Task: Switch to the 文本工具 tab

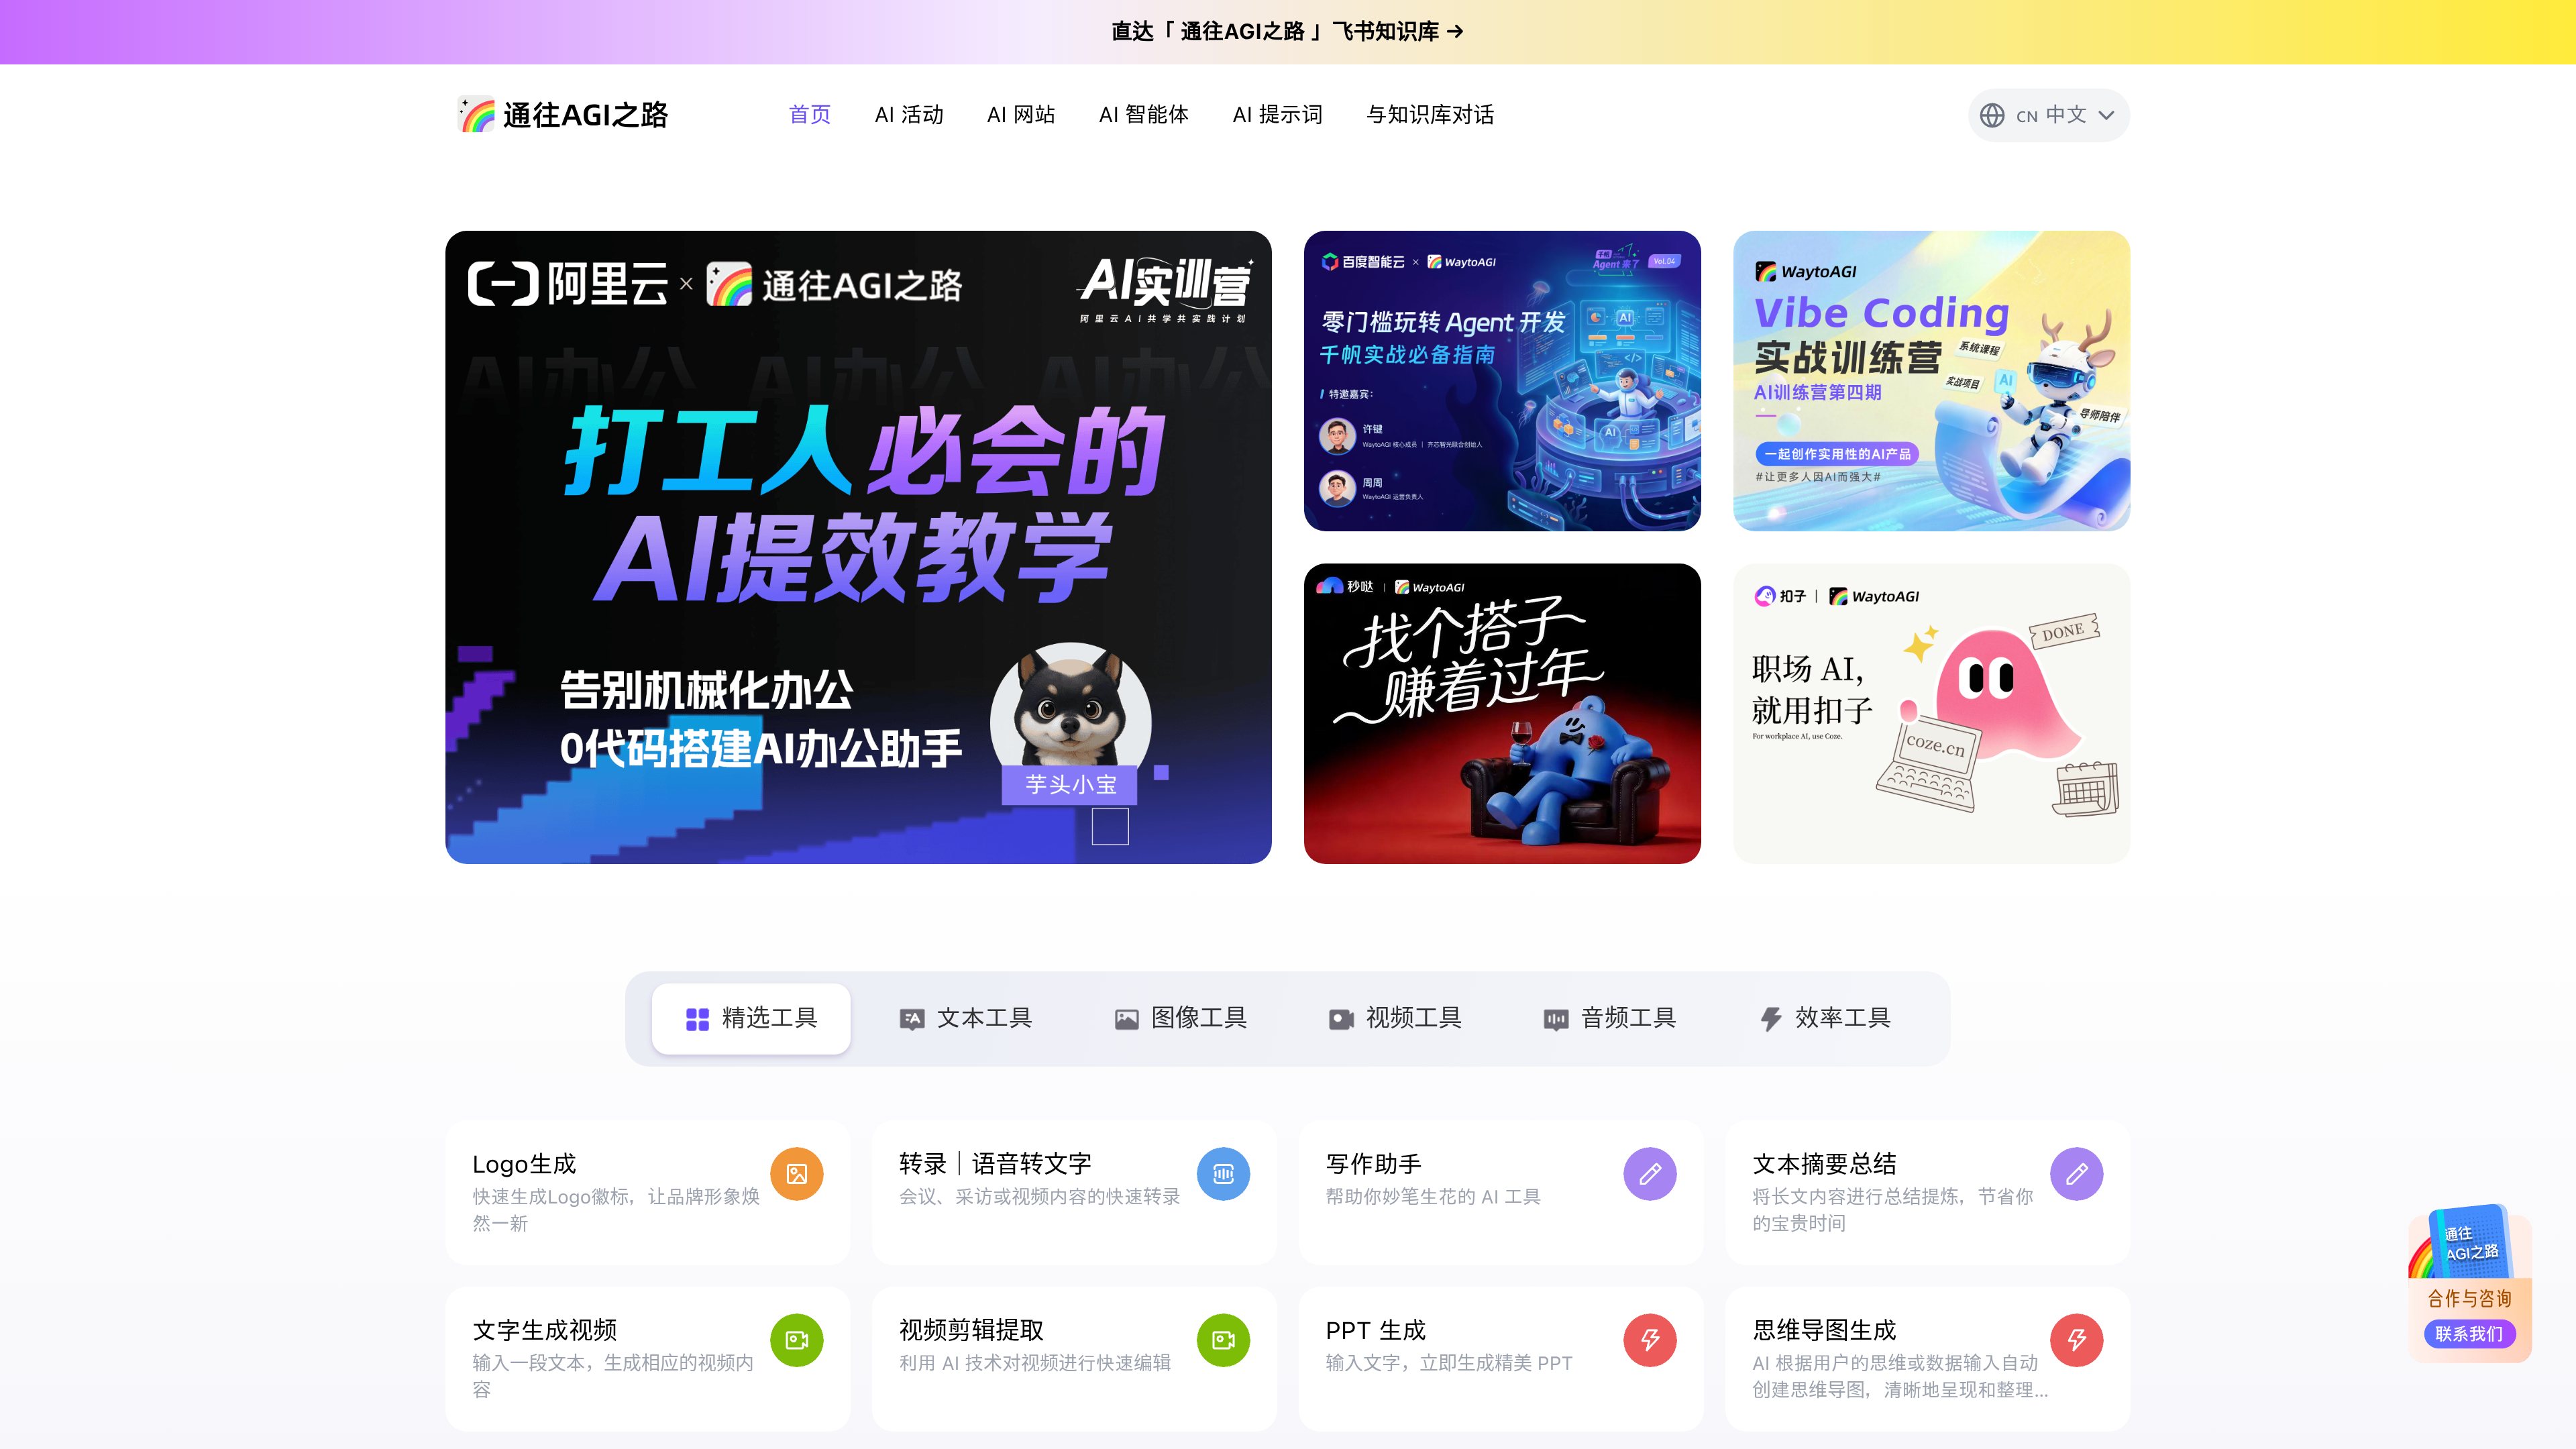Action: point(965,1018)
